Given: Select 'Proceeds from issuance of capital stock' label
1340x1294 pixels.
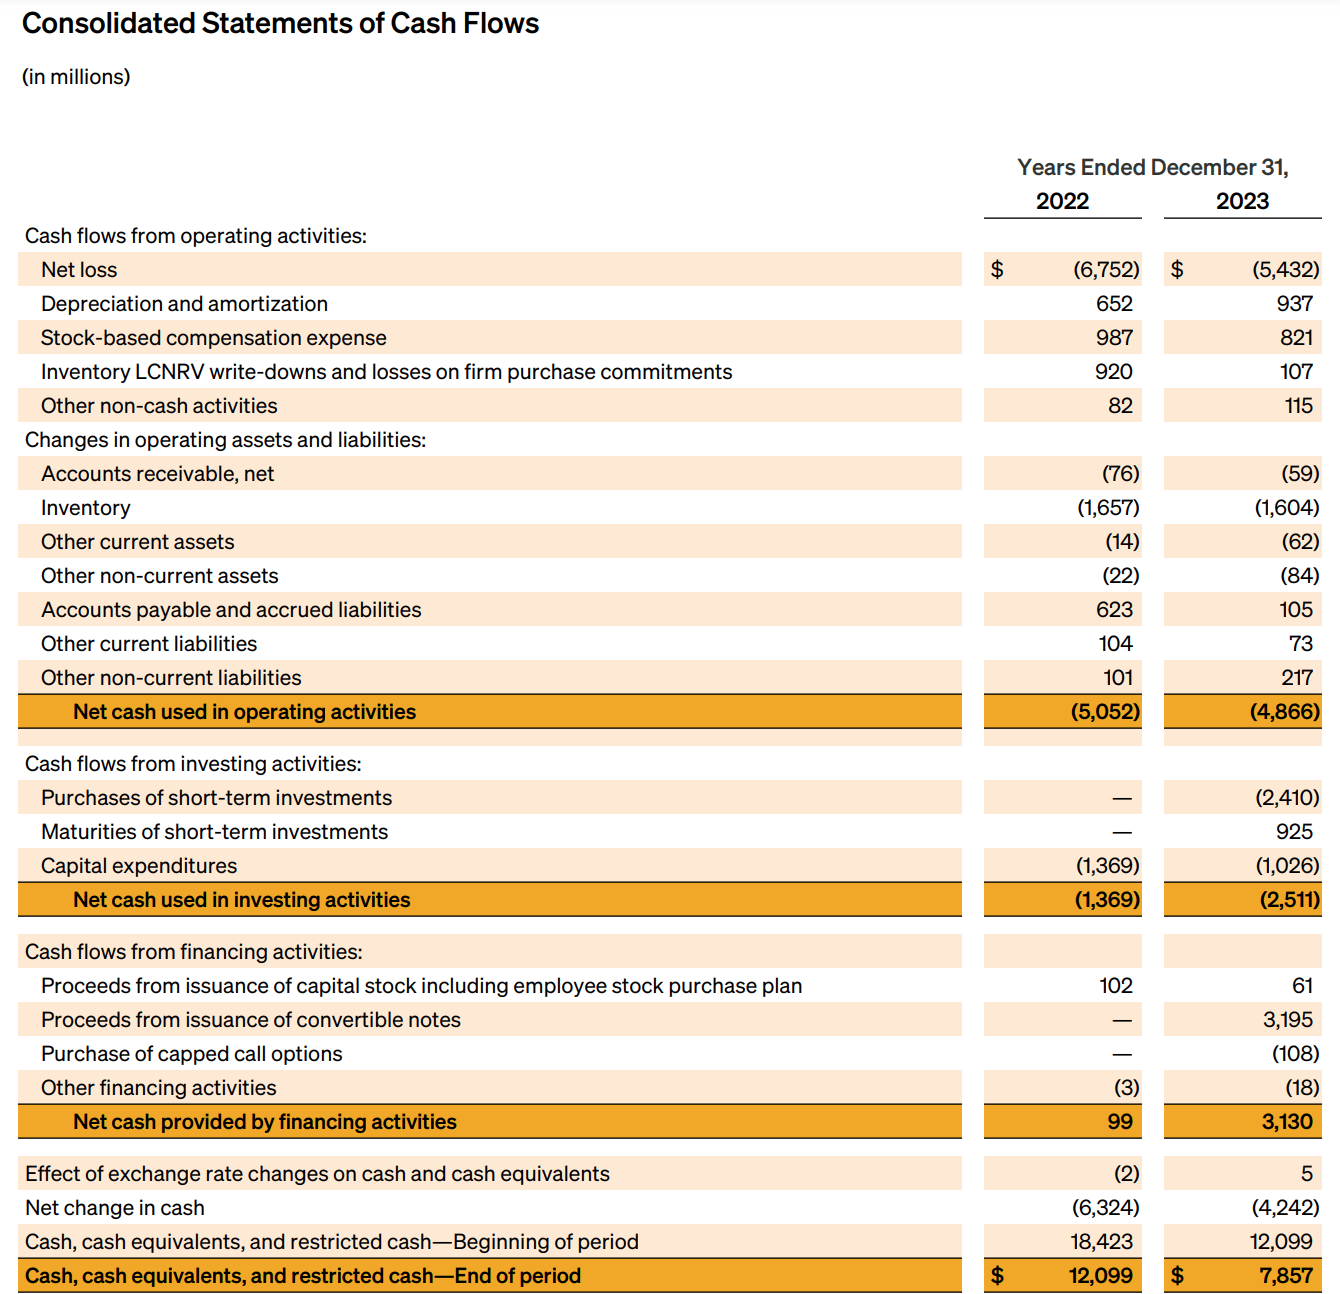Looking at the screenshot, I should point(421,986).
